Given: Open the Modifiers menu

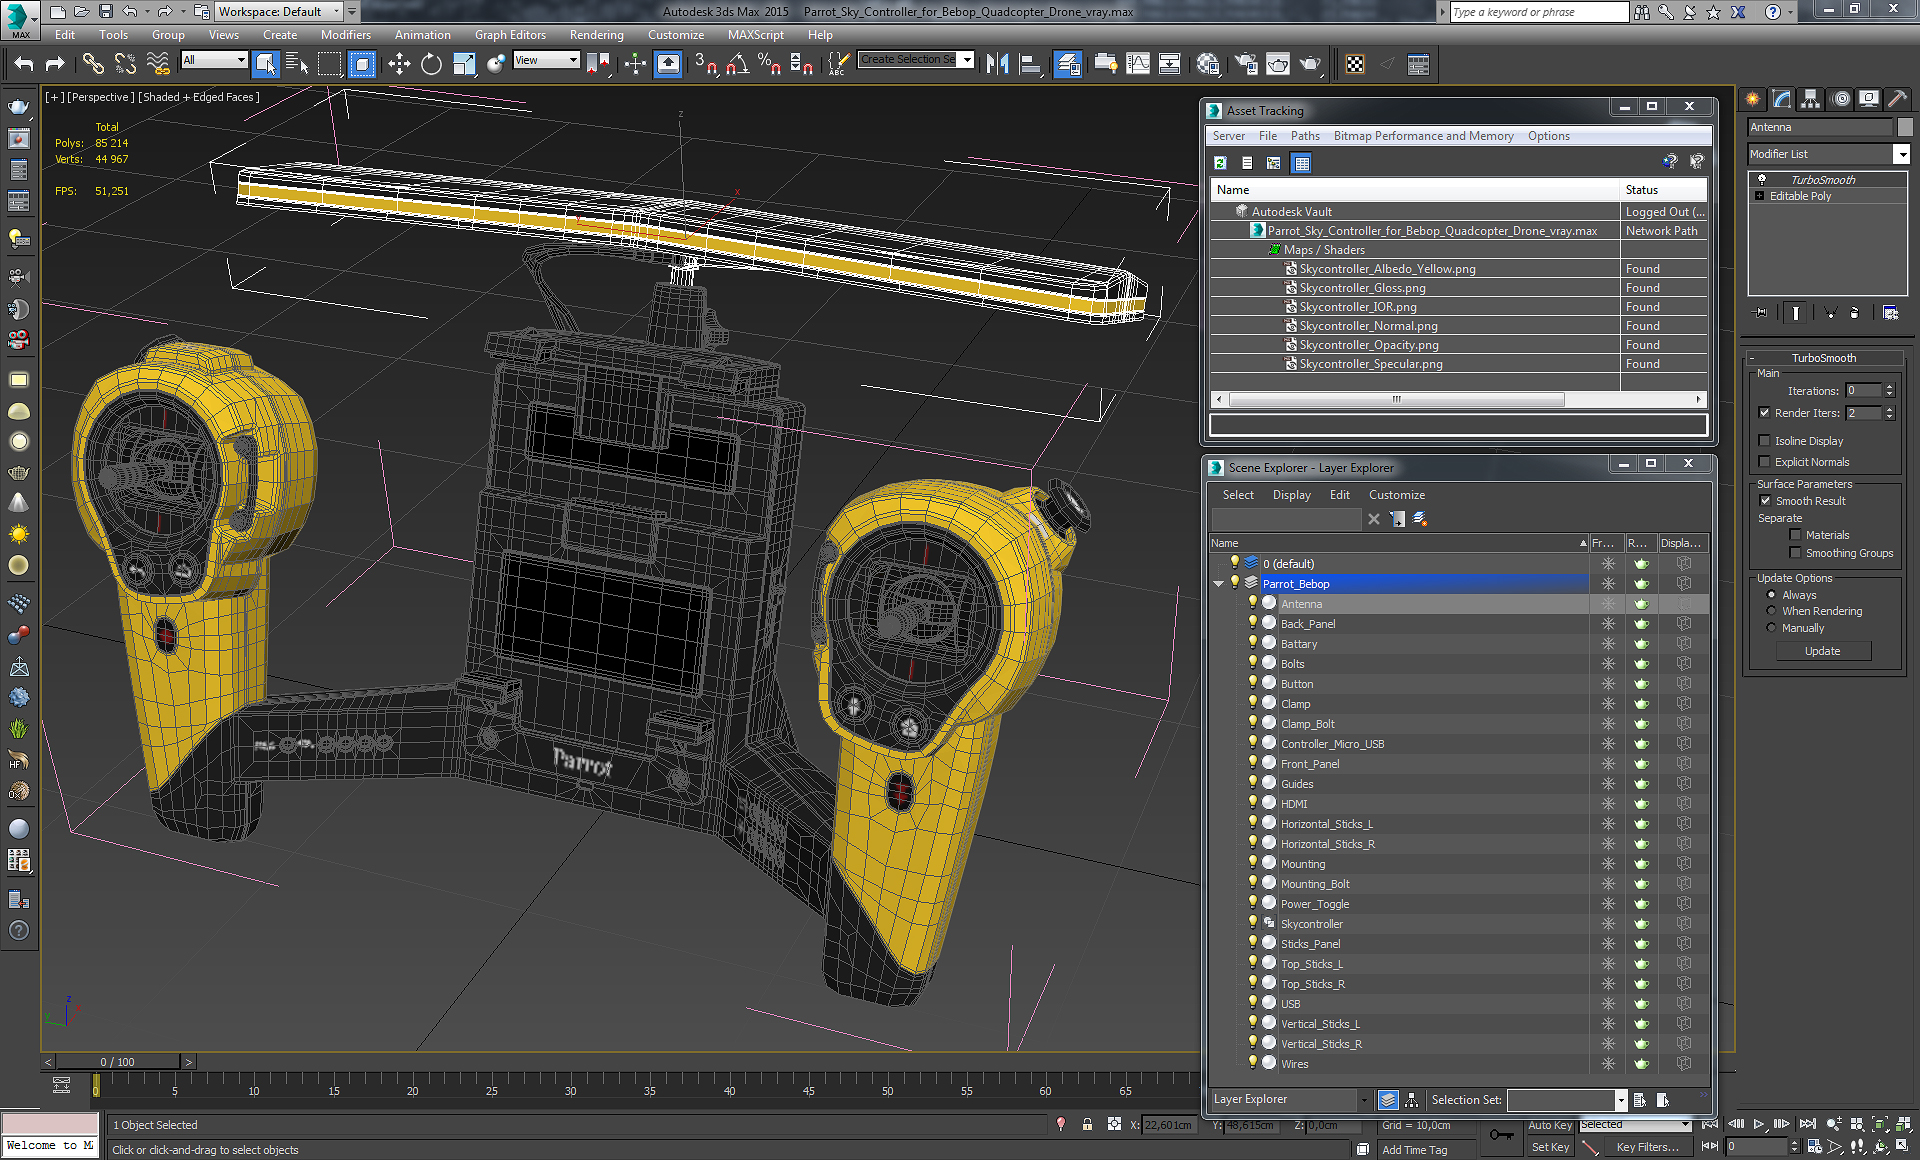Looking at the screenshot, I should tap(345, 35).
